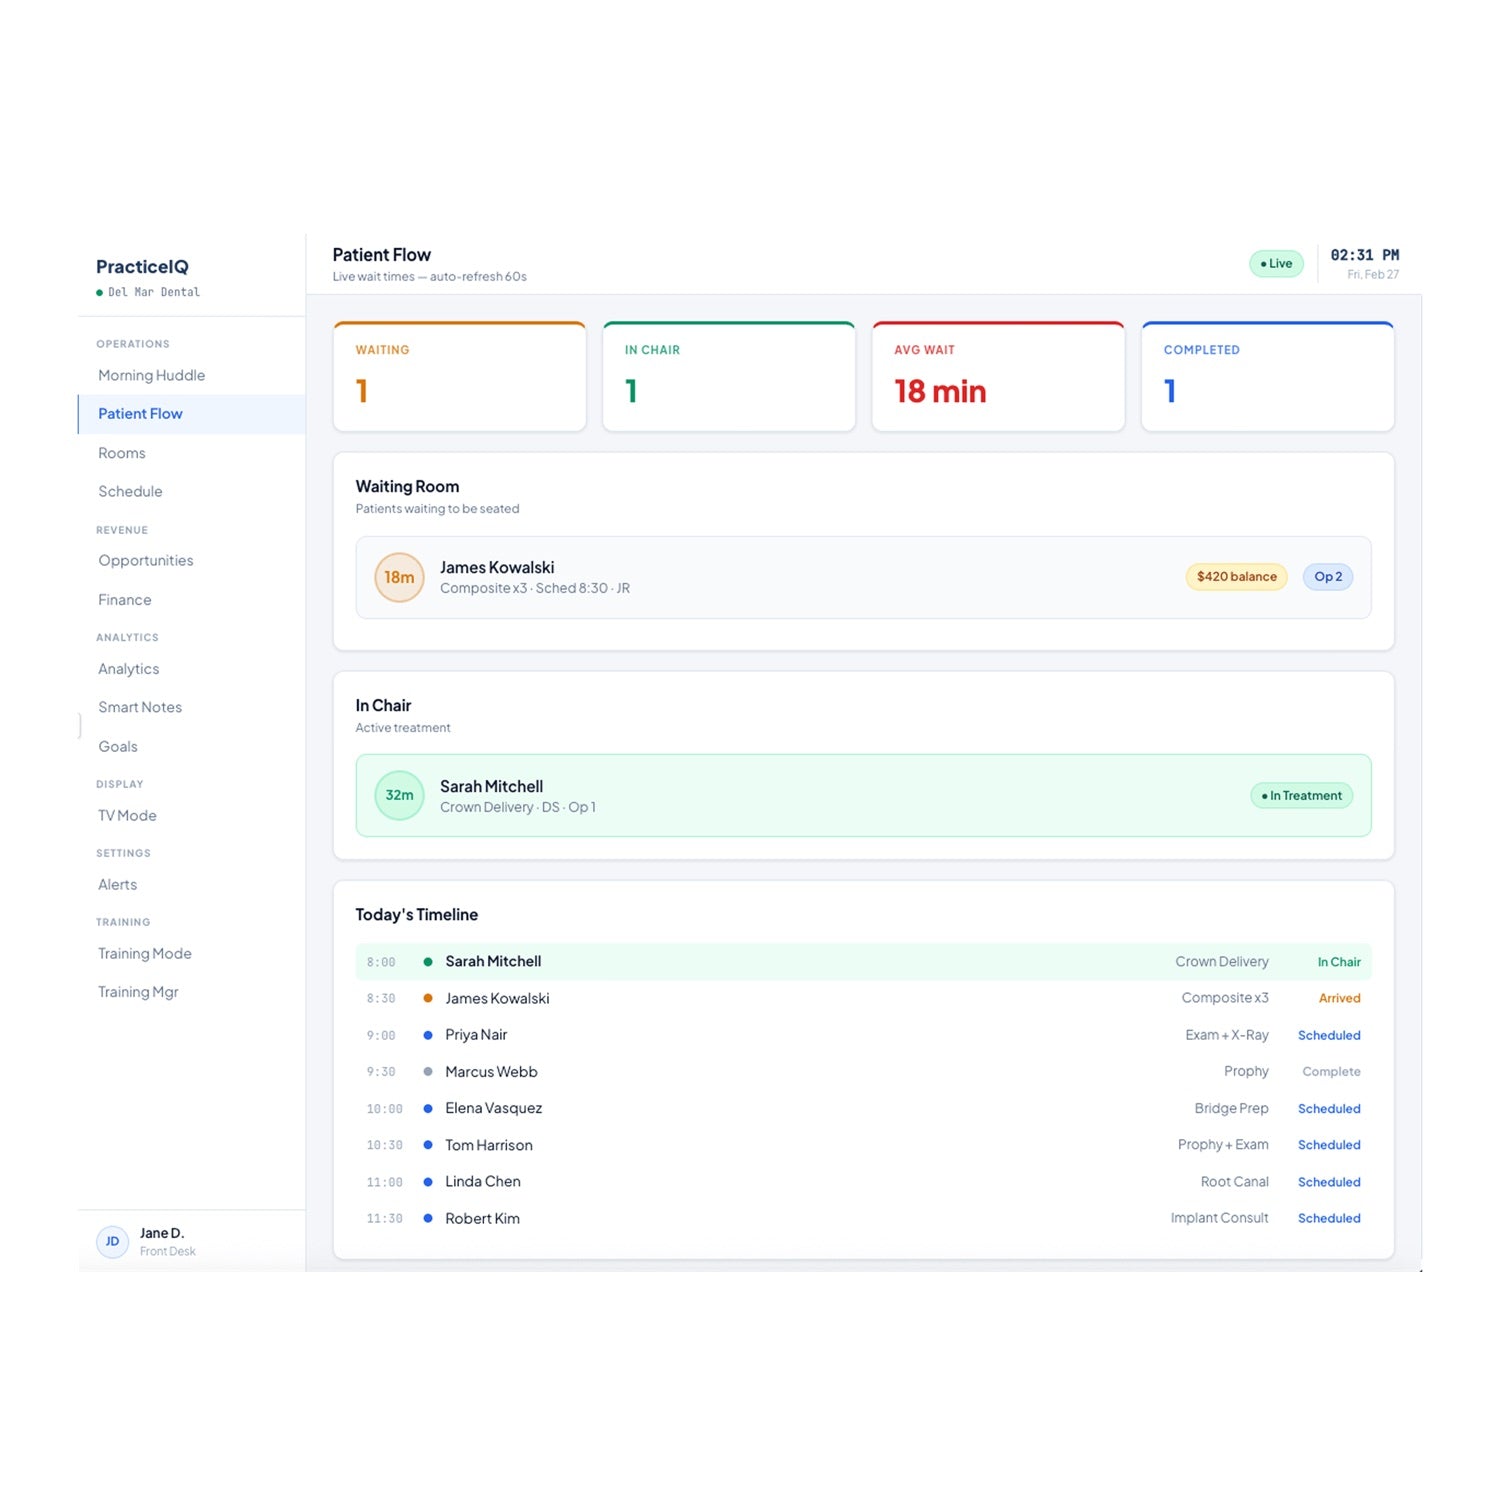
Task: Click Jane D. user name
Action: (162, 1233)
